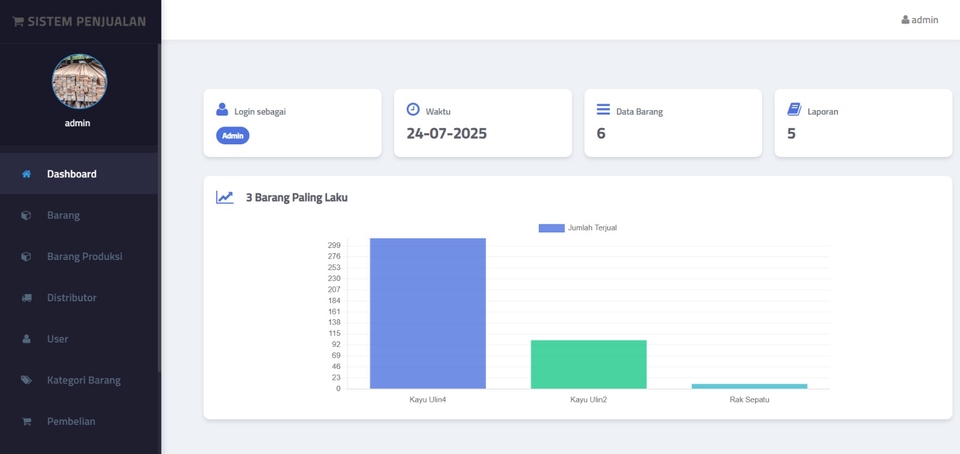This screenshot has width=960, height=454.
Task: Click the home icon beside Dashboard
Action: pos(26,174)
